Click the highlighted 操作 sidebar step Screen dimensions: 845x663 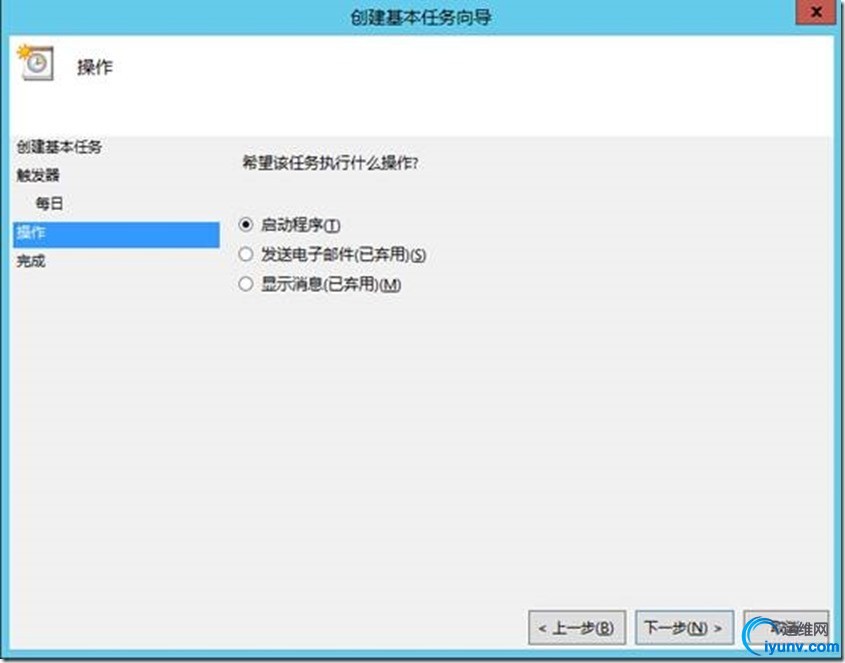(116, 234)
